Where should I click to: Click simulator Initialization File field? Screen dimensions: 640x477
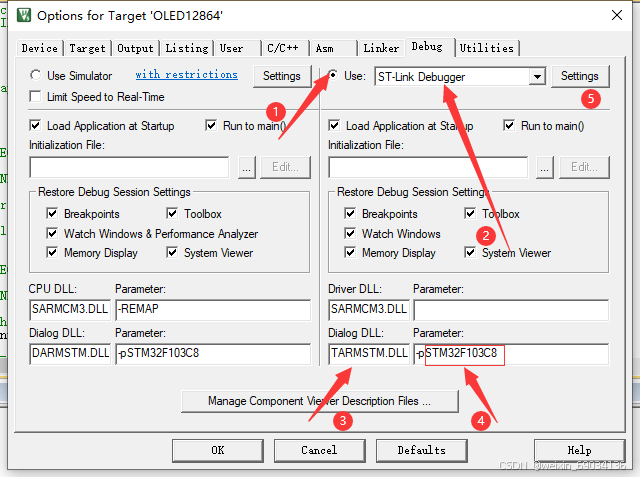point(129,167)
